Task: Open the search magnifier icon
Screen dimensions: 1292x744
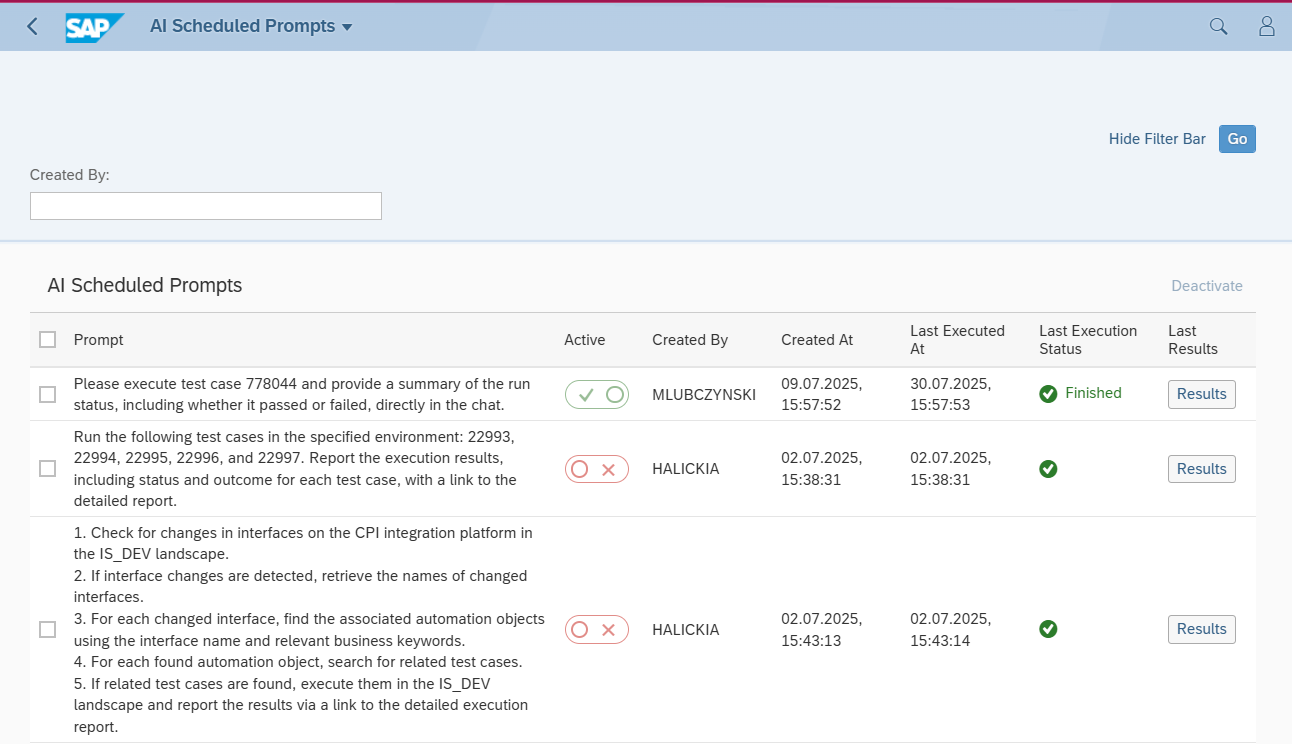Action: (x=1218, y=27)
